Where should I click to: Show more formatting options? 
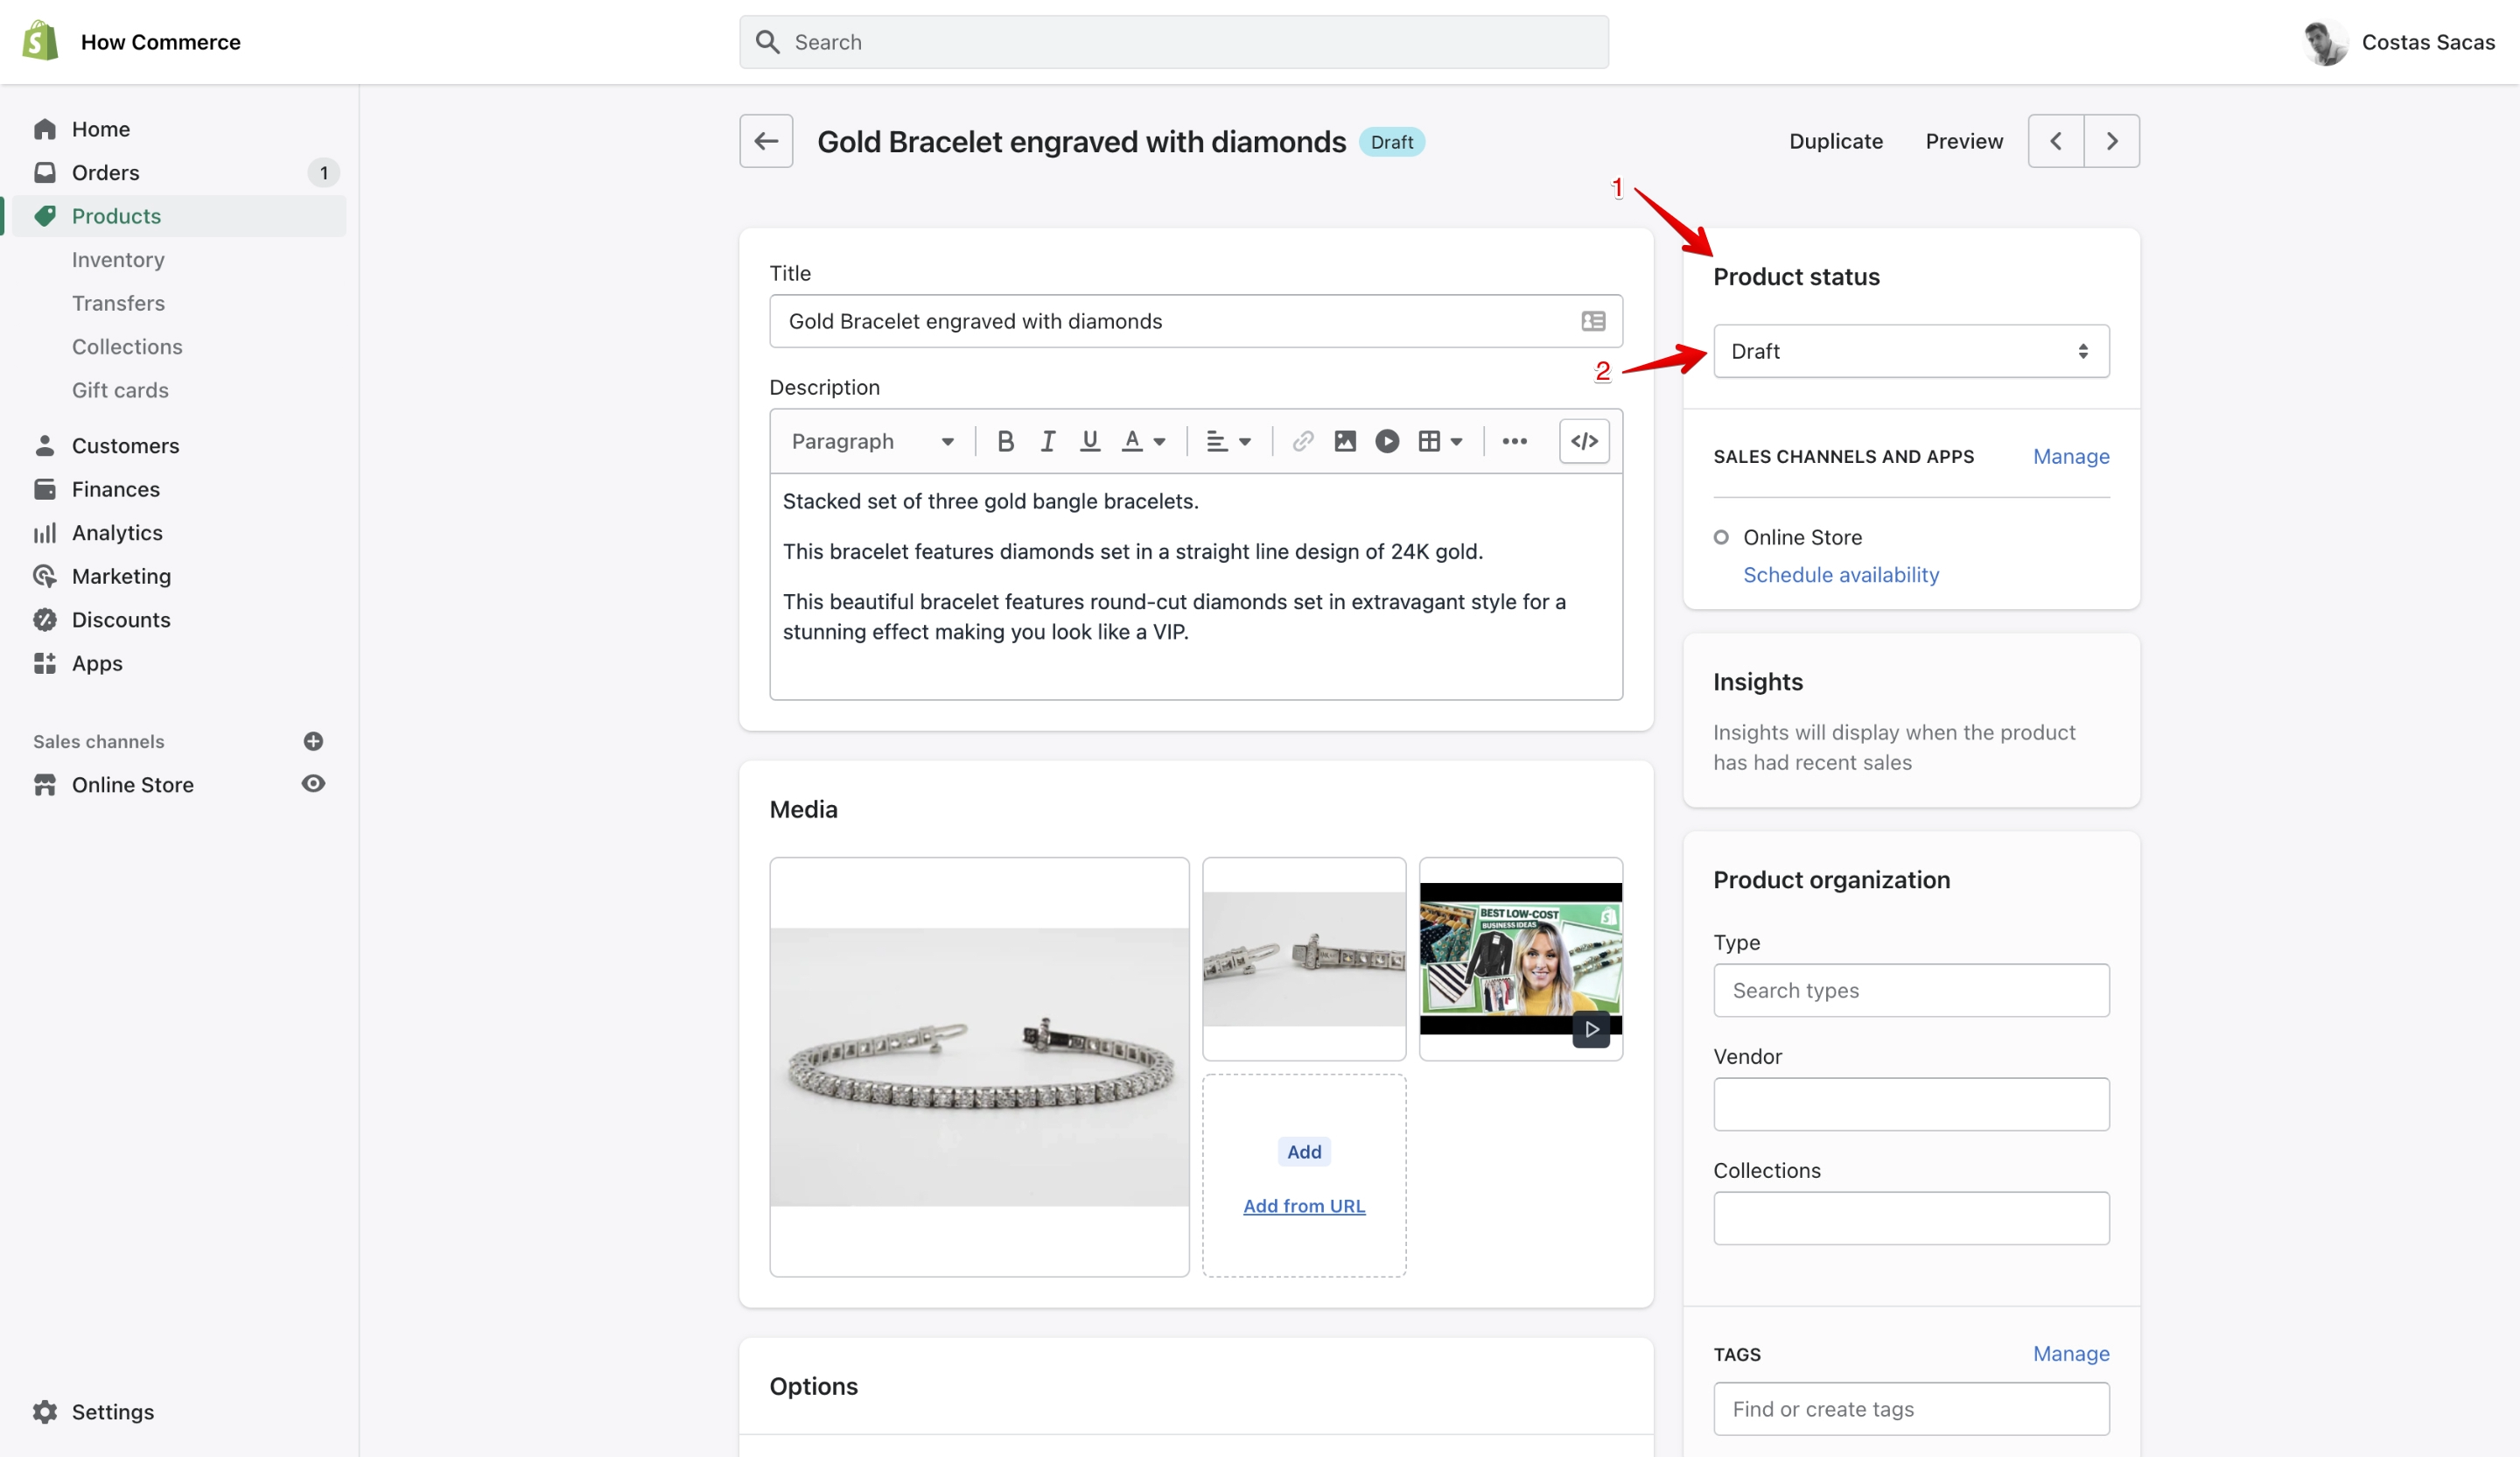pos(1514,441)
